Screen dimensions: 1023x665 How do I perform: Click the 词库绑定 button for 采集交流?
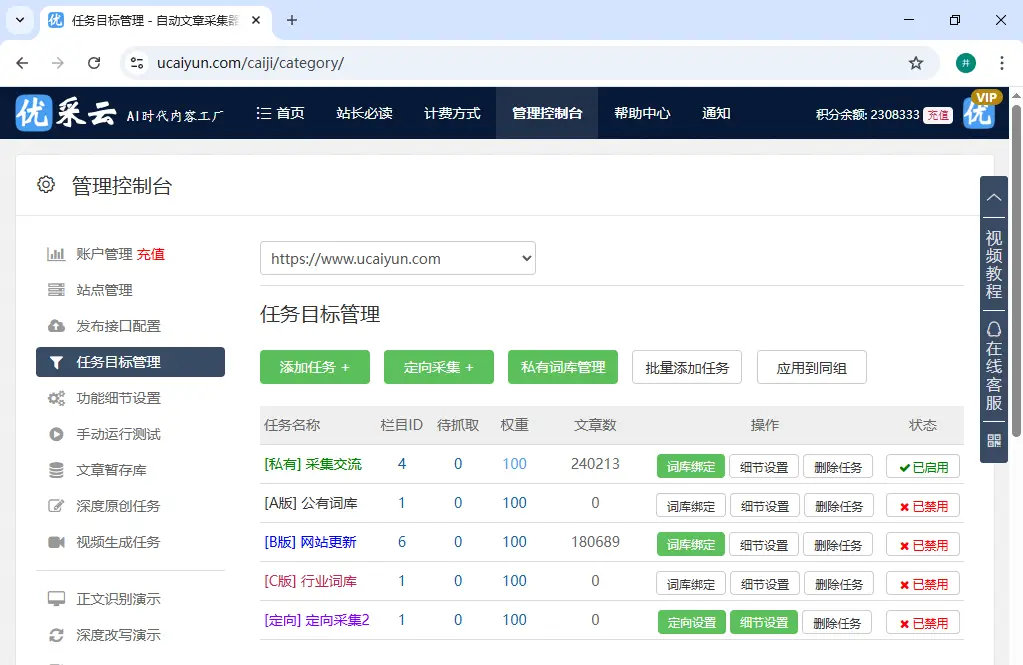click(x=690, y=465)
